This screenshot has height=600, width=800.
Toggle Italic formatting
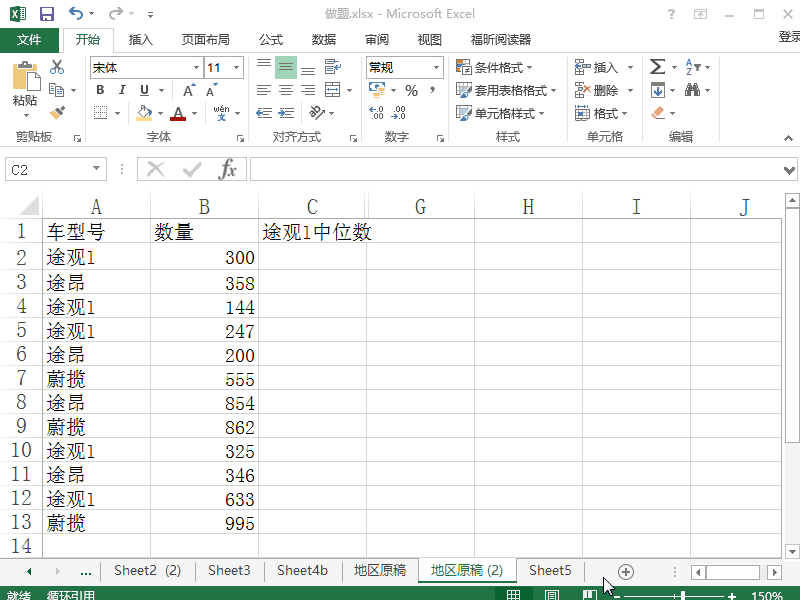coord(122,90)
